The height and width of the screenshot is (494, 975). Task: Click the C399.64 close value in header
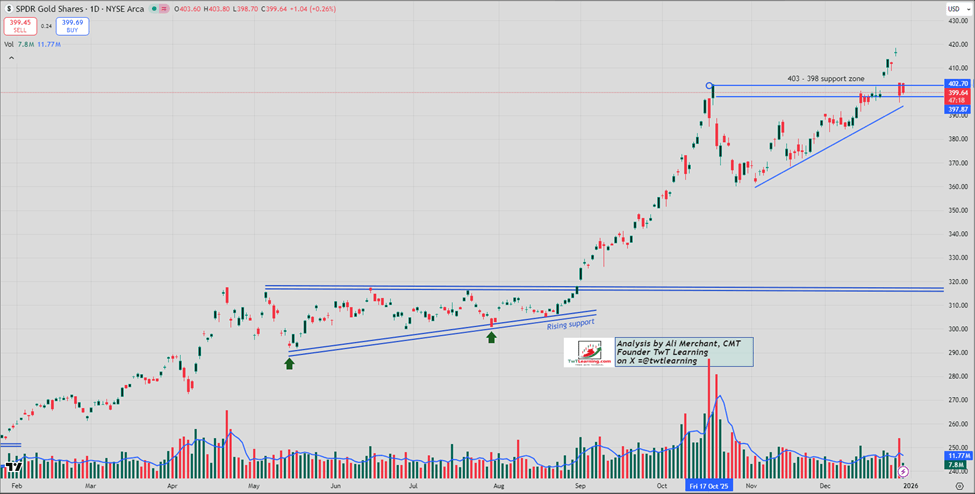[x=272, y=9]
